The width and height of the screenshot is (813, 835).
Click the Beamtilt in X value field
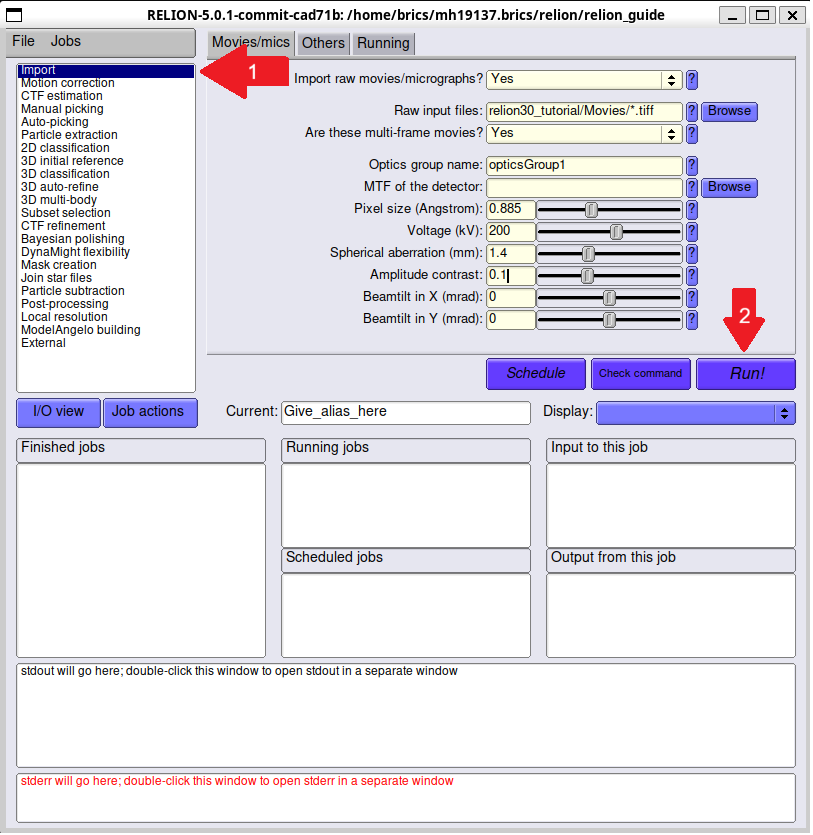(511, 297)
